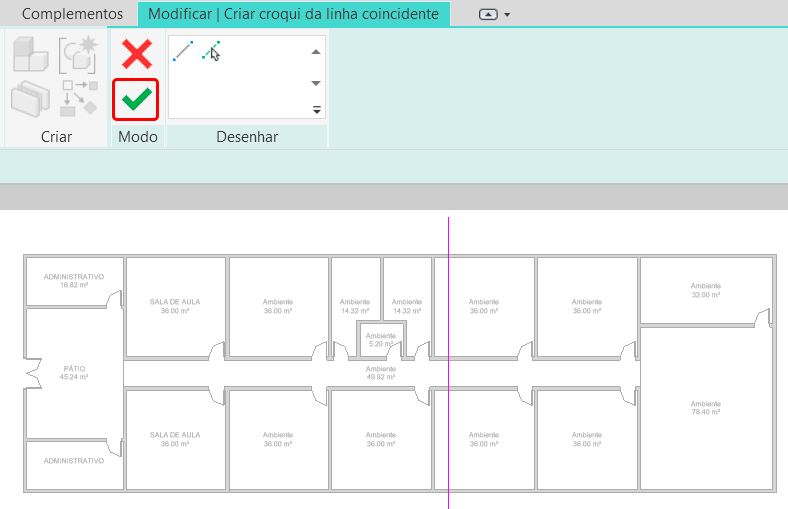Open the ribbon display options dropdown arrow

508,15
